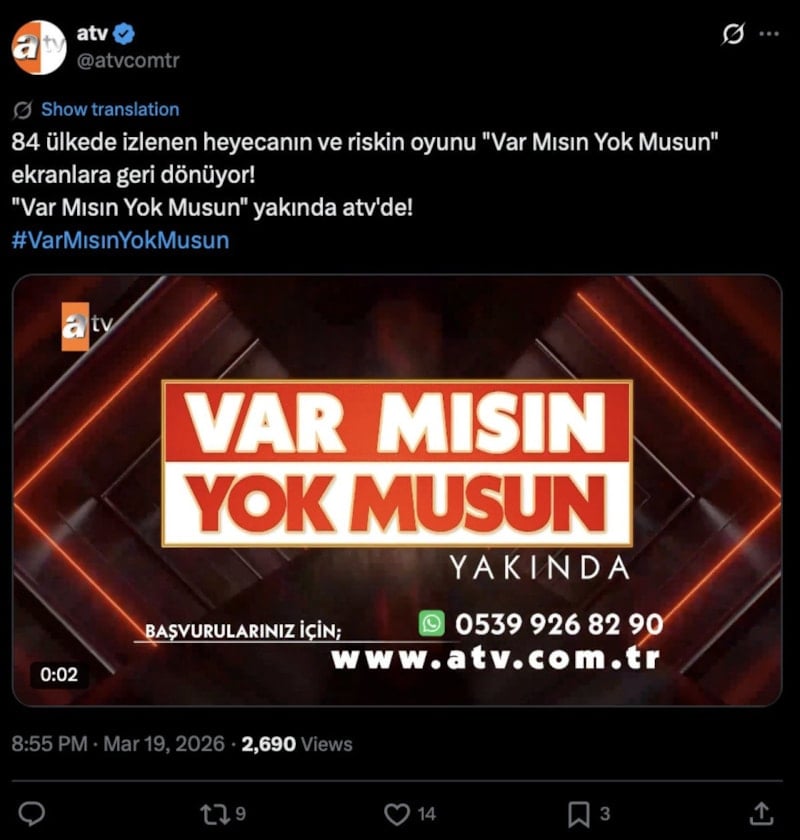This screenshot has width=800, height=840.
Task: Click the WhatsApp icon in the video
Action: pos(431,623)
